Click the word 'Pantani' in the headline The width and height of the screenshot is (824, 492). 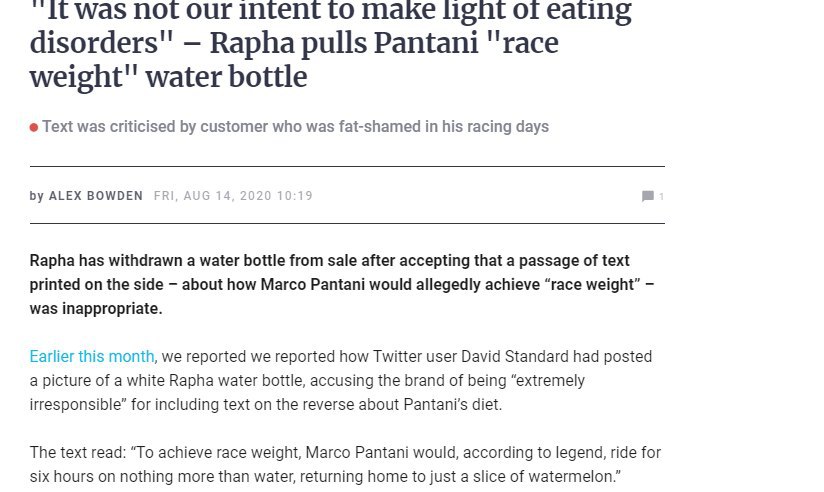[426, 43]
